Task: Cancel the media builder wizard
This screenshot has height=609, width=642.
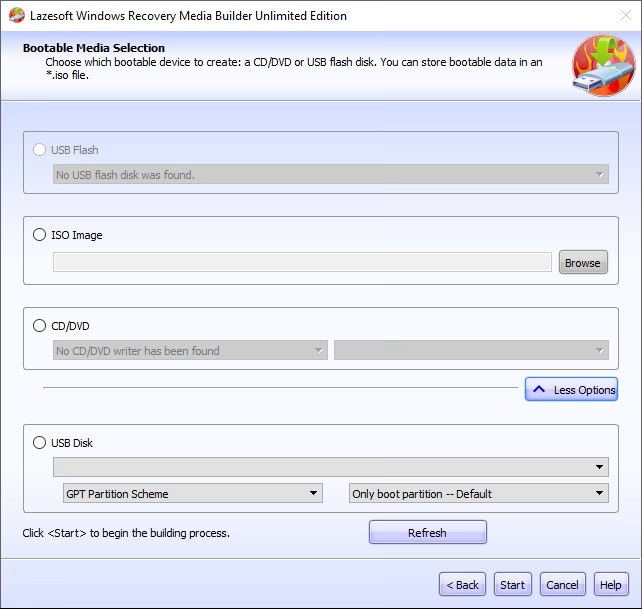Action: pyautogui.click(x=562, y=584)
